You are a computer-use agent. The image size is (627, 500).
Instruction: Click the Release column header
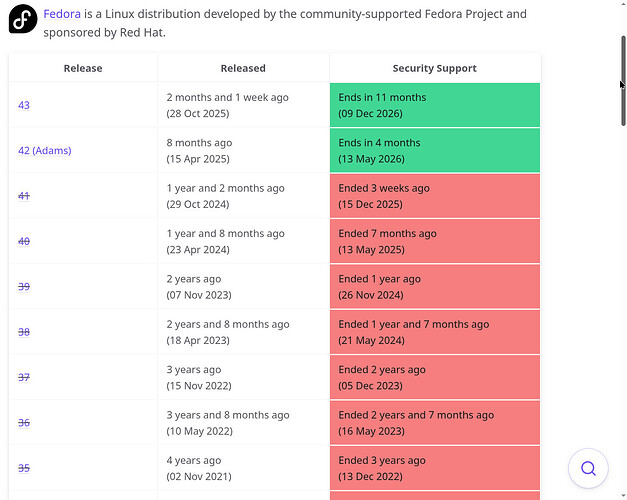coord(83,68)
